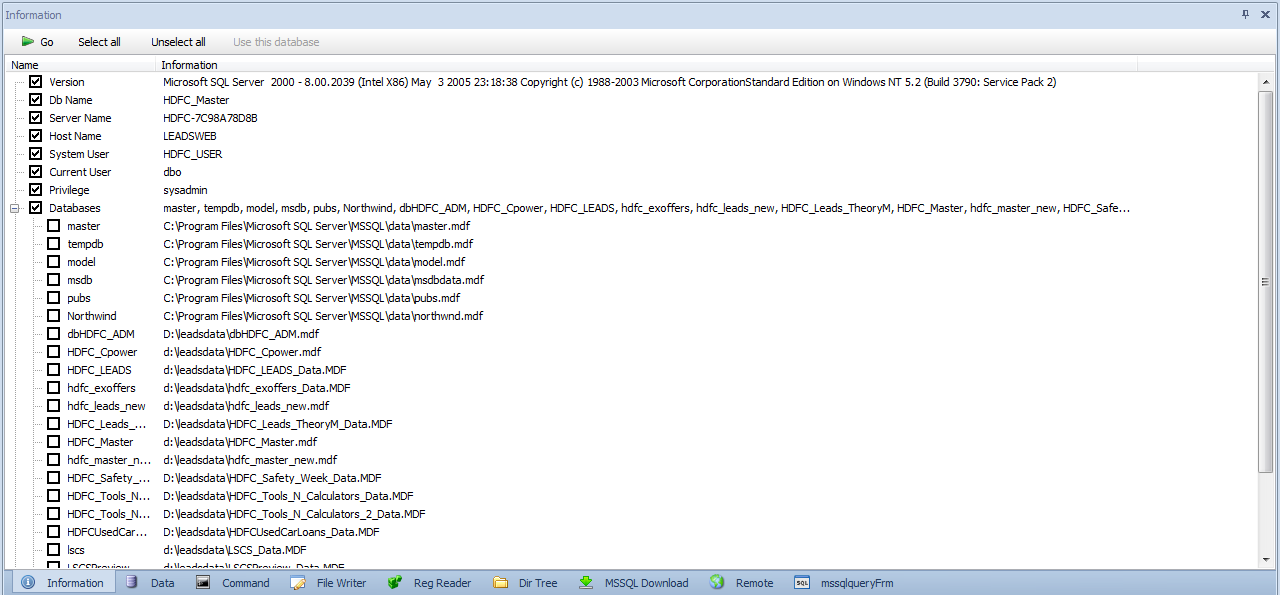
Task: Click the scrollbar up arrow
Action: (1265, 83)
